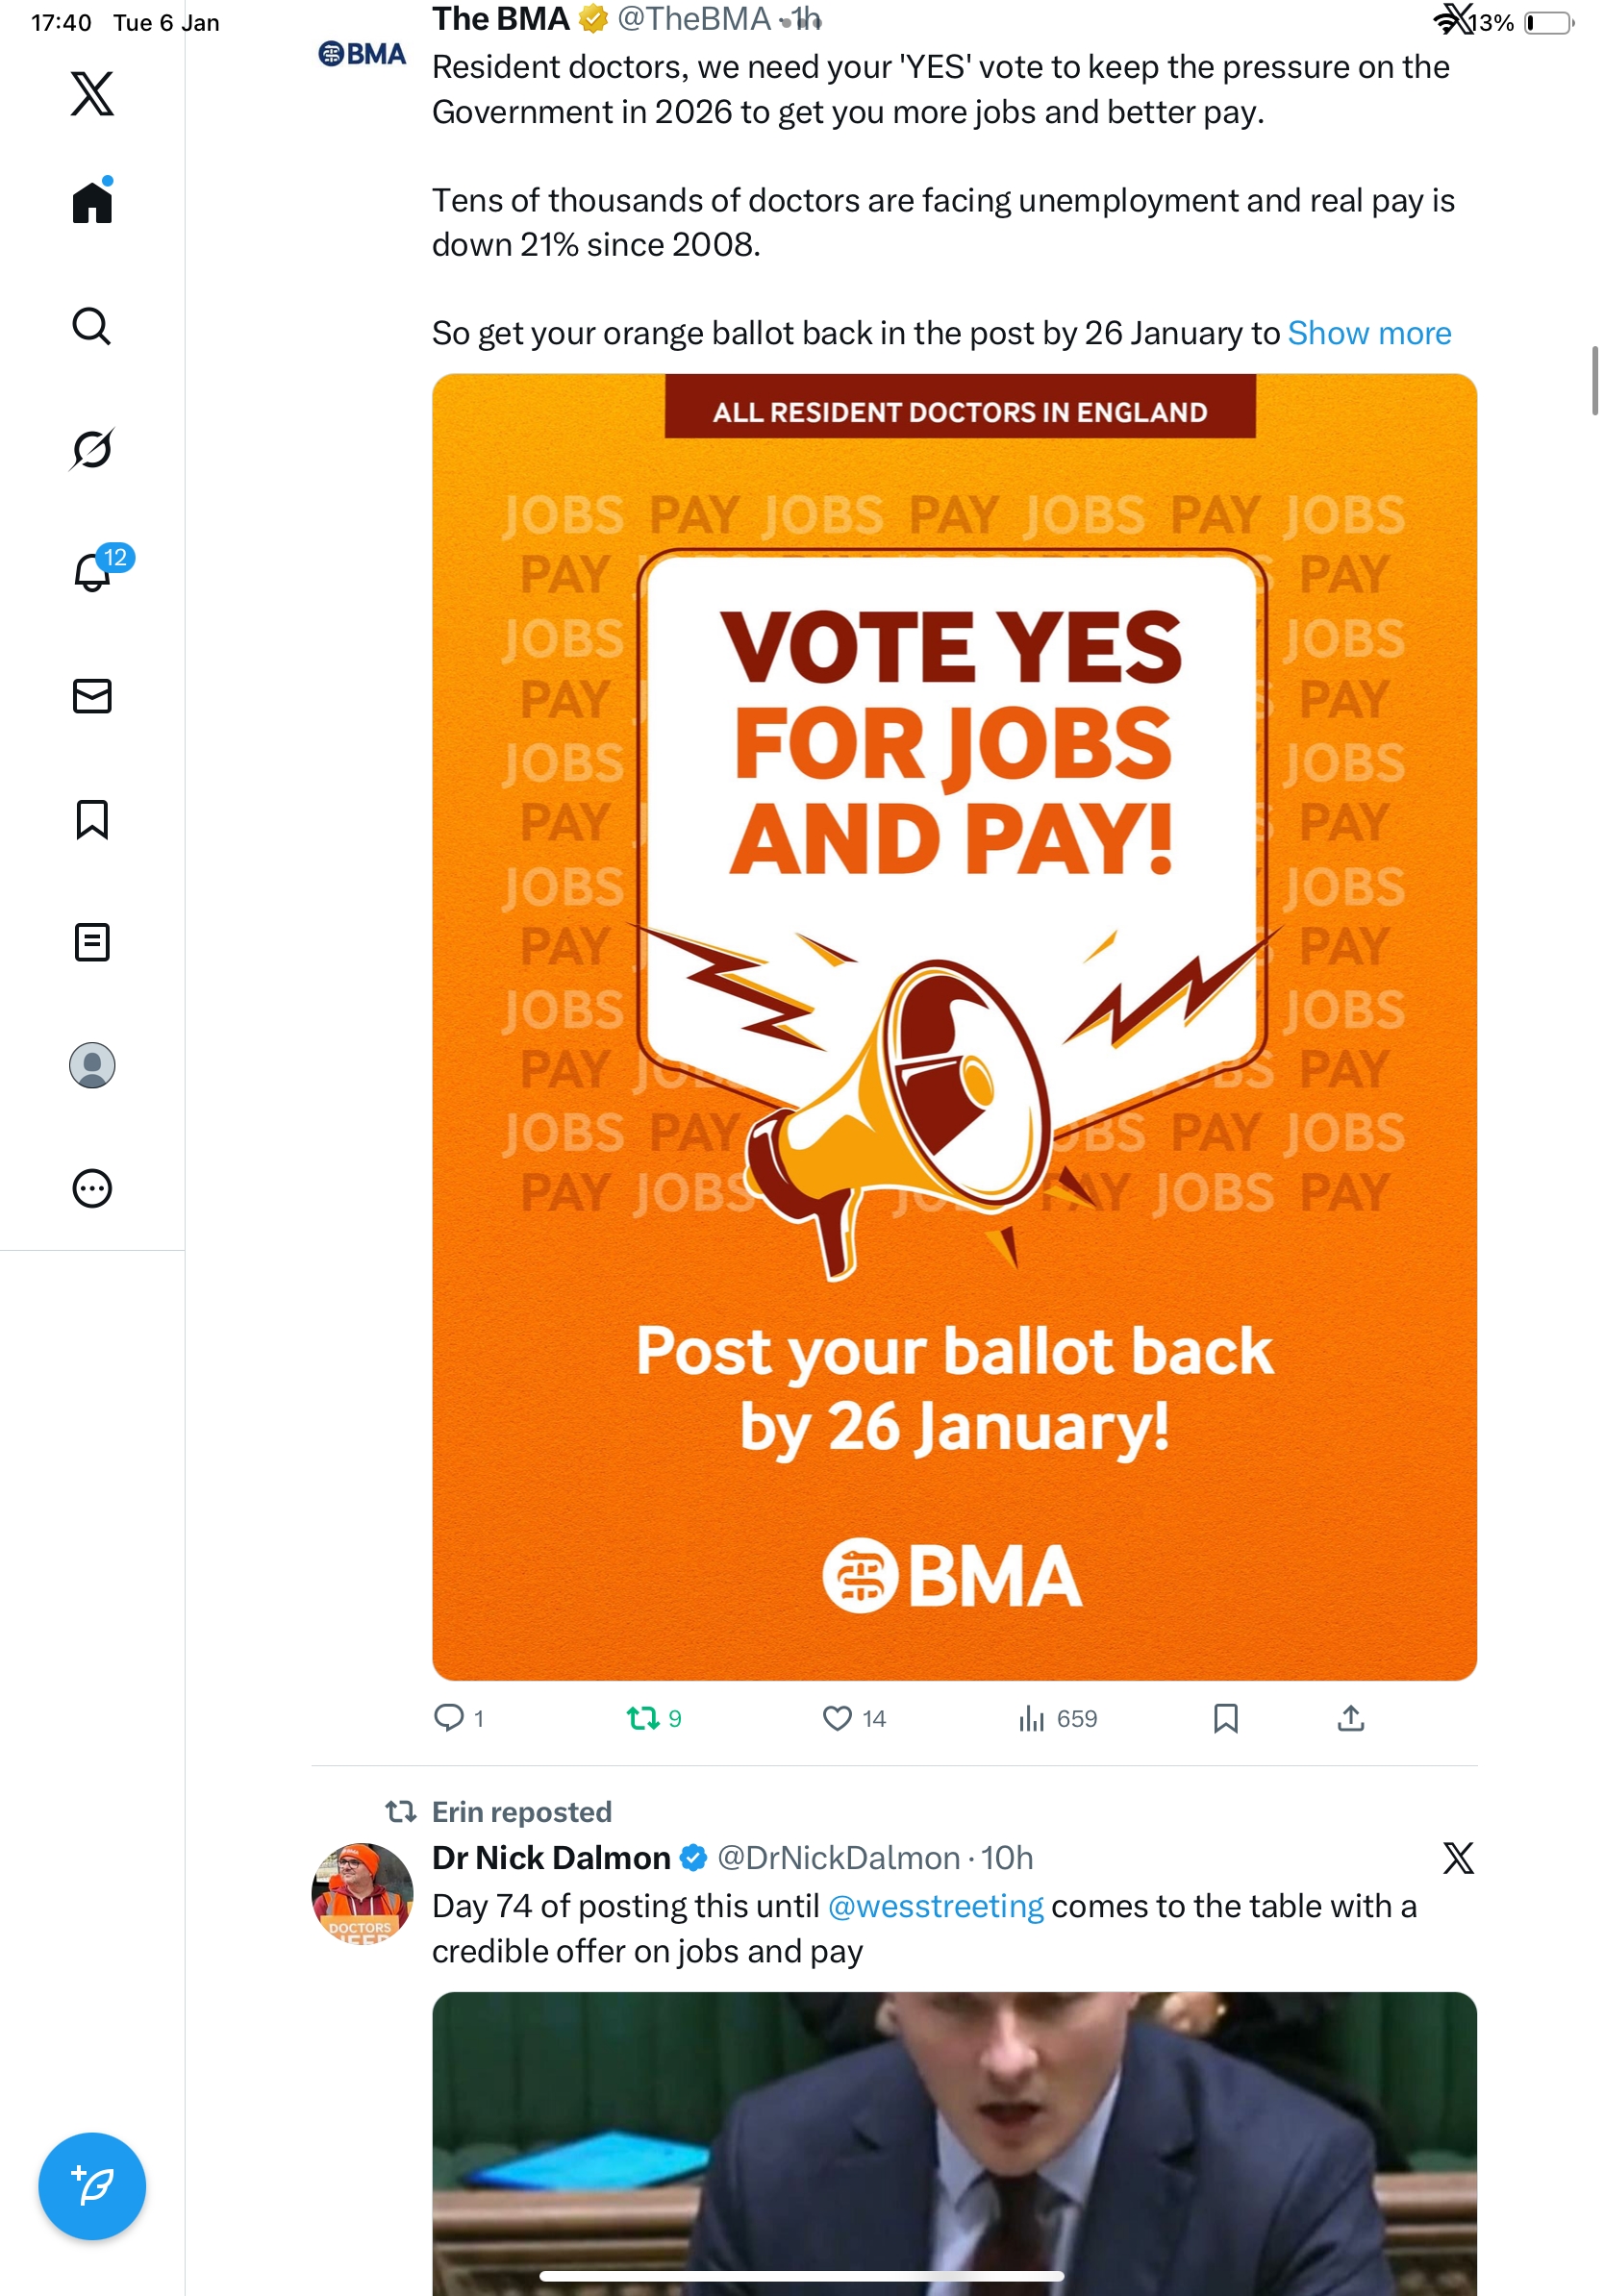Open share options for BMA post
Image resolution: width=1604 pixels, height=2296 pixels.
pyautogui.click(x=1350, y=1718)
